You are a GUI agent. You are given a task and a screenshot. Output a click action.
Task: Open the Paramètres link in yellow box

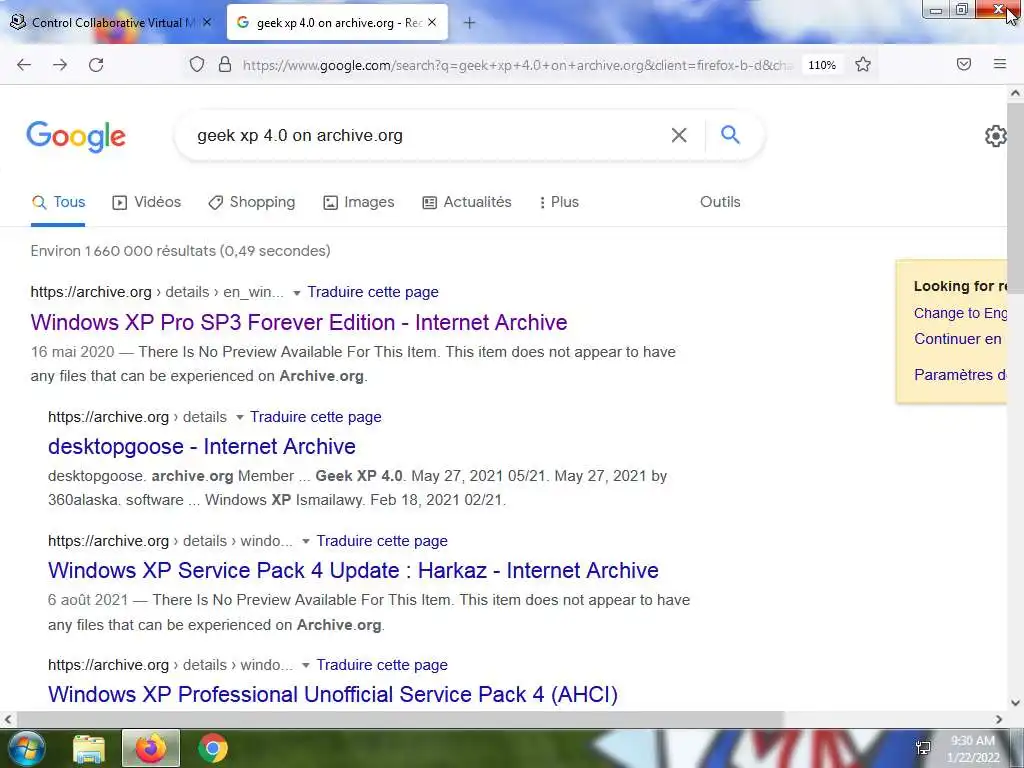(960, 375)
